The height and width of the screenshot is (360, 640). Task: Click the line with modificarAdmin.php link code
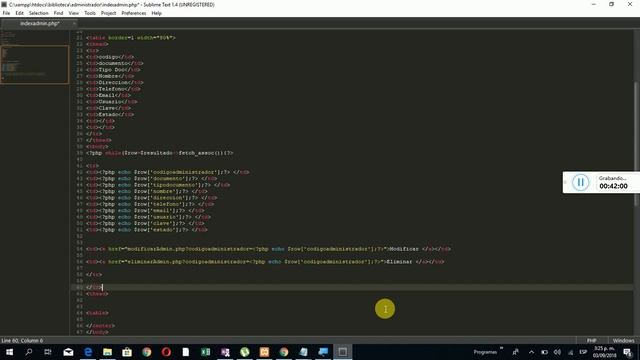coord(268,249)
